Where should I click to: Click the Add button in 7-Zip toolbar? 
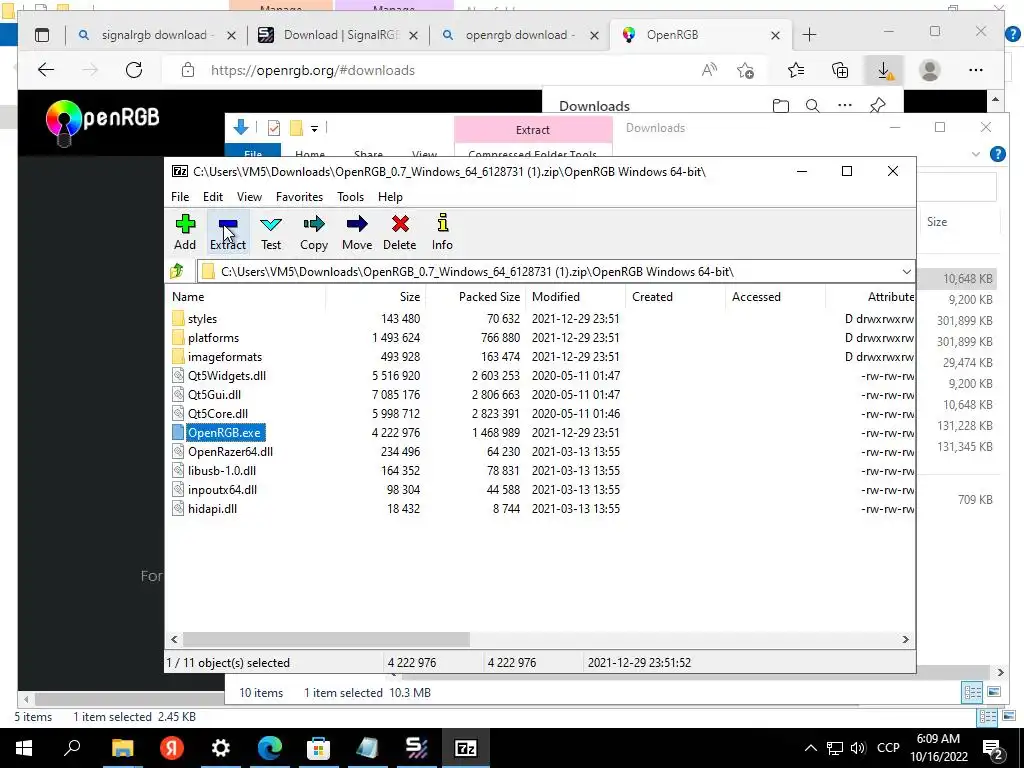point(185,232)
